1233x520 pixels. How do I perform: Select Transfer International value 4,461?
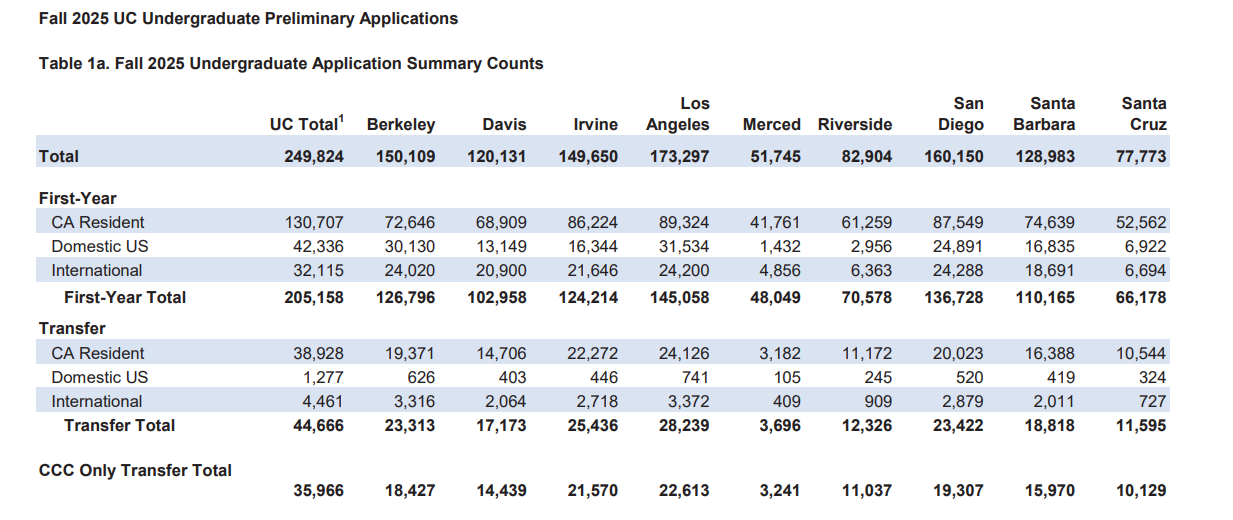(x=324, y=401)
